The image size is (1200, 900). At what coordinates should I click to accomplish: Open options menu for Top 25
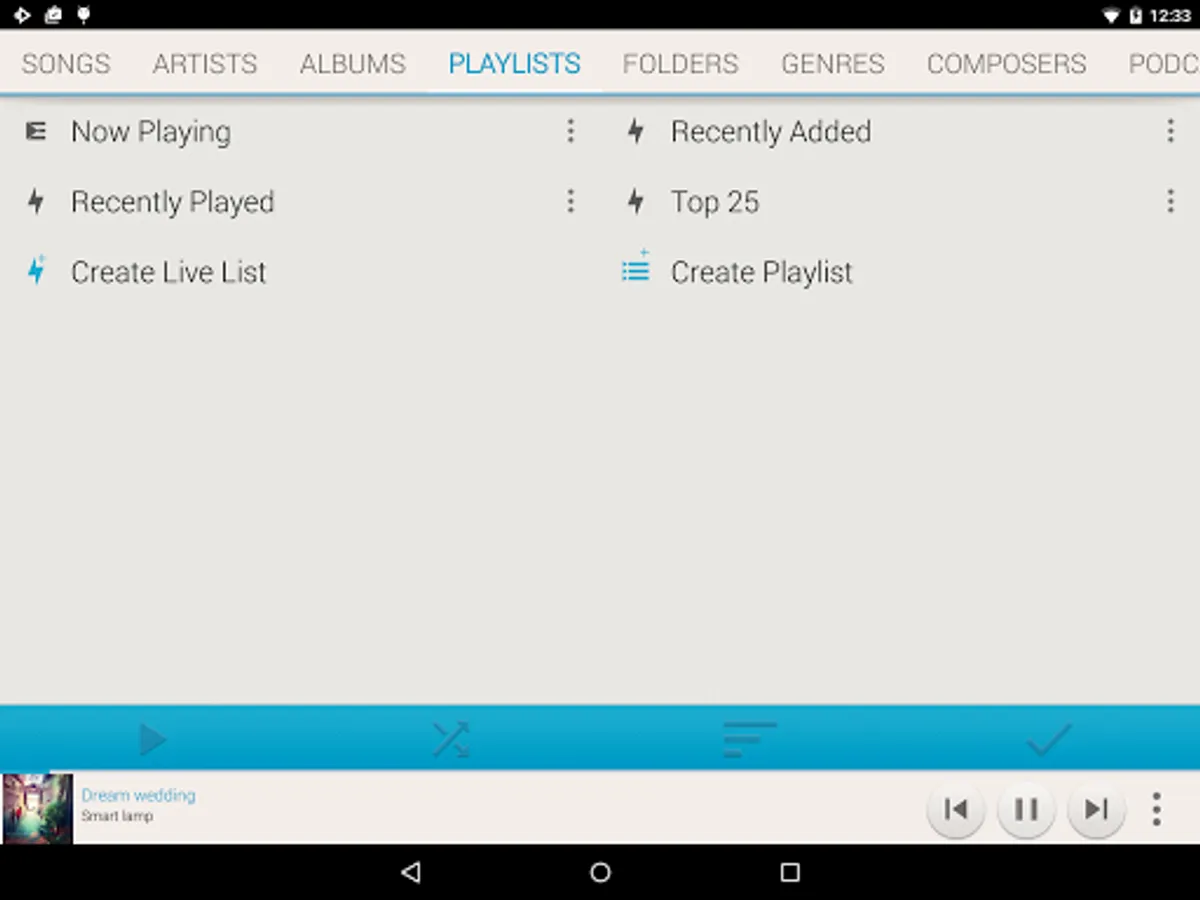coord(1170,201)
